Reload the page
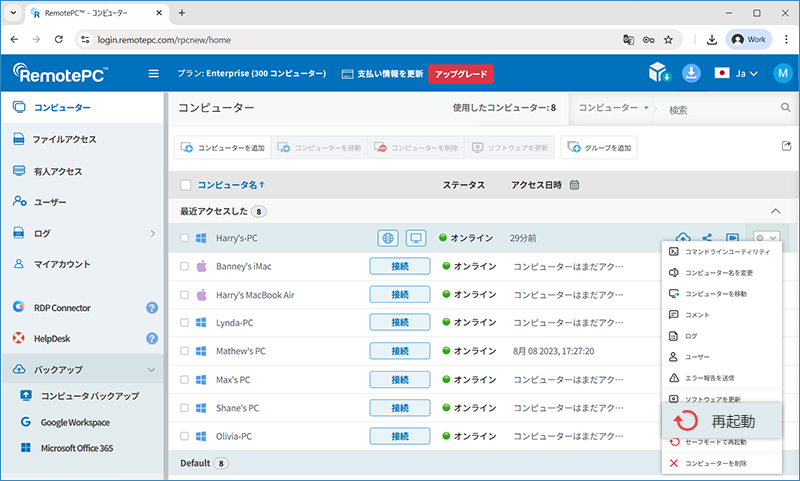 tap(59, 39)
